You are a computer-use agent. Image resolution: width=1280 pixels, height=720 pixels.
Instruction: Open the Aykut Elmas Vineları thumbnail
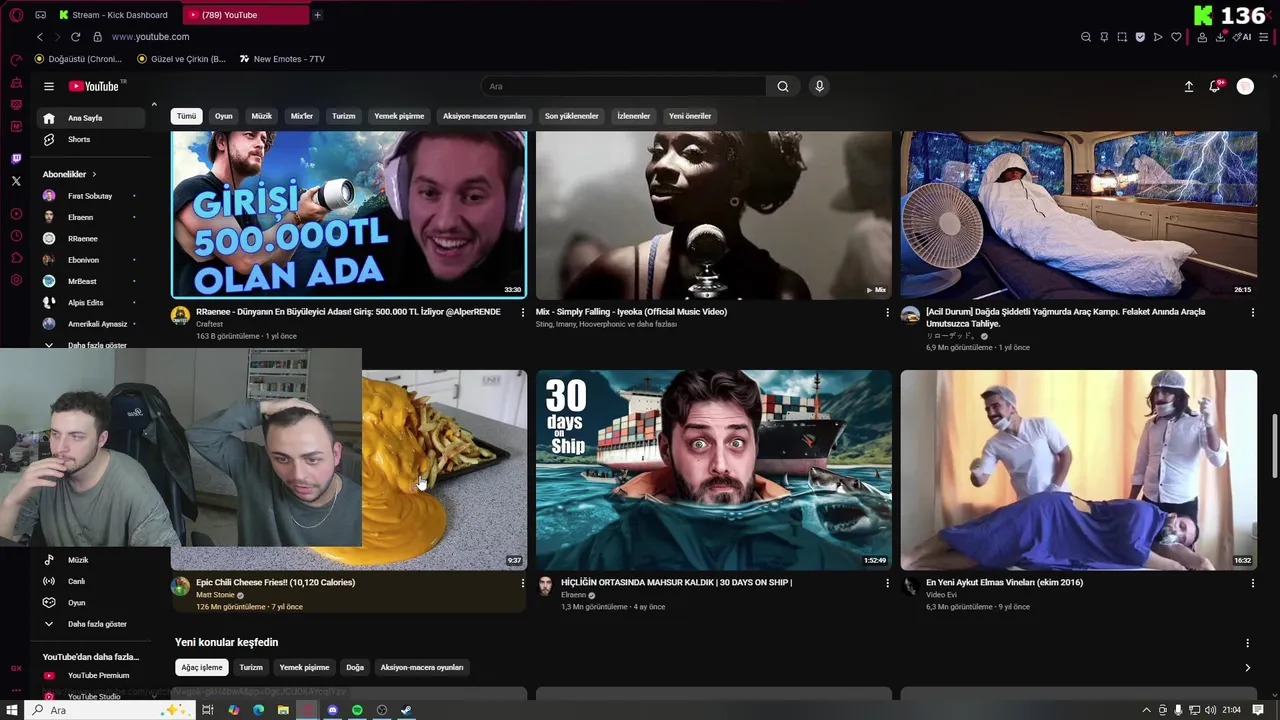point(1078,470)
